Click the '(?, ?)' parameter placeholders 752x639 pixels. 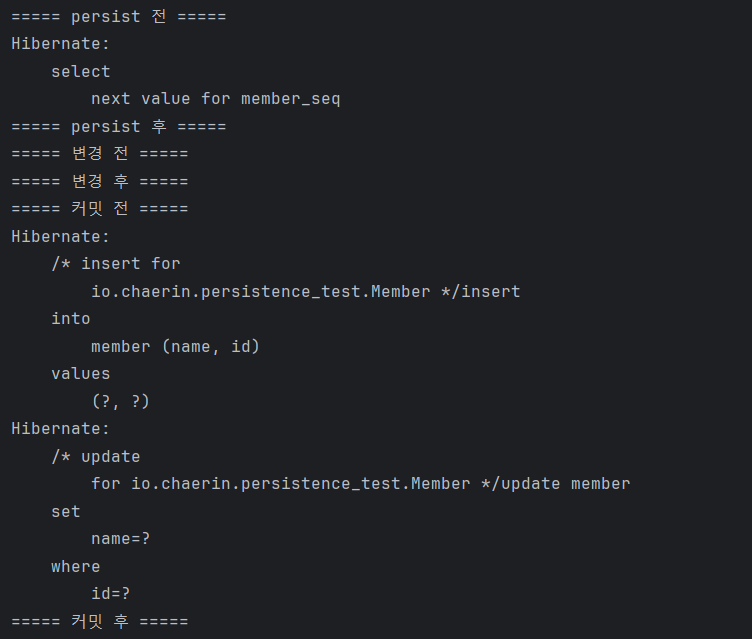click(x=120, y=401)
